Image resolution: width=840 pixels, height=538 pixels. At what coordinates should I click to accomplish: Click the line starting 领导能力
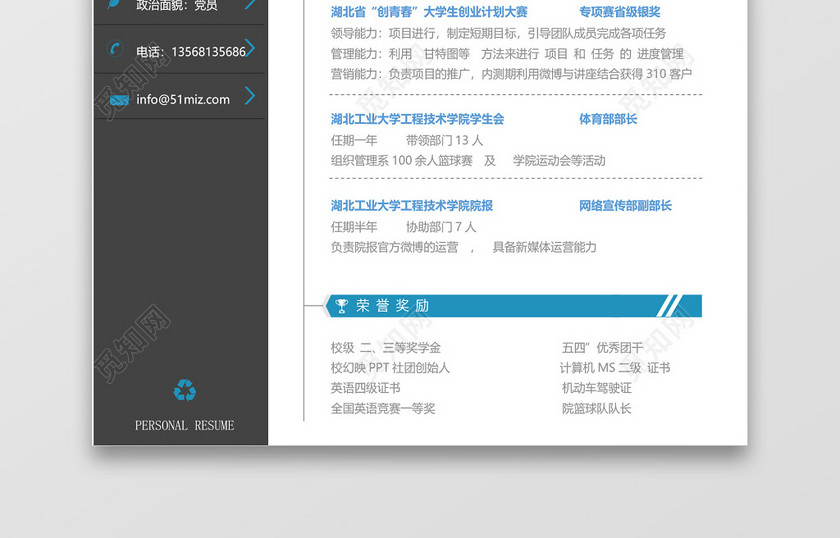[x=498, y=33]
